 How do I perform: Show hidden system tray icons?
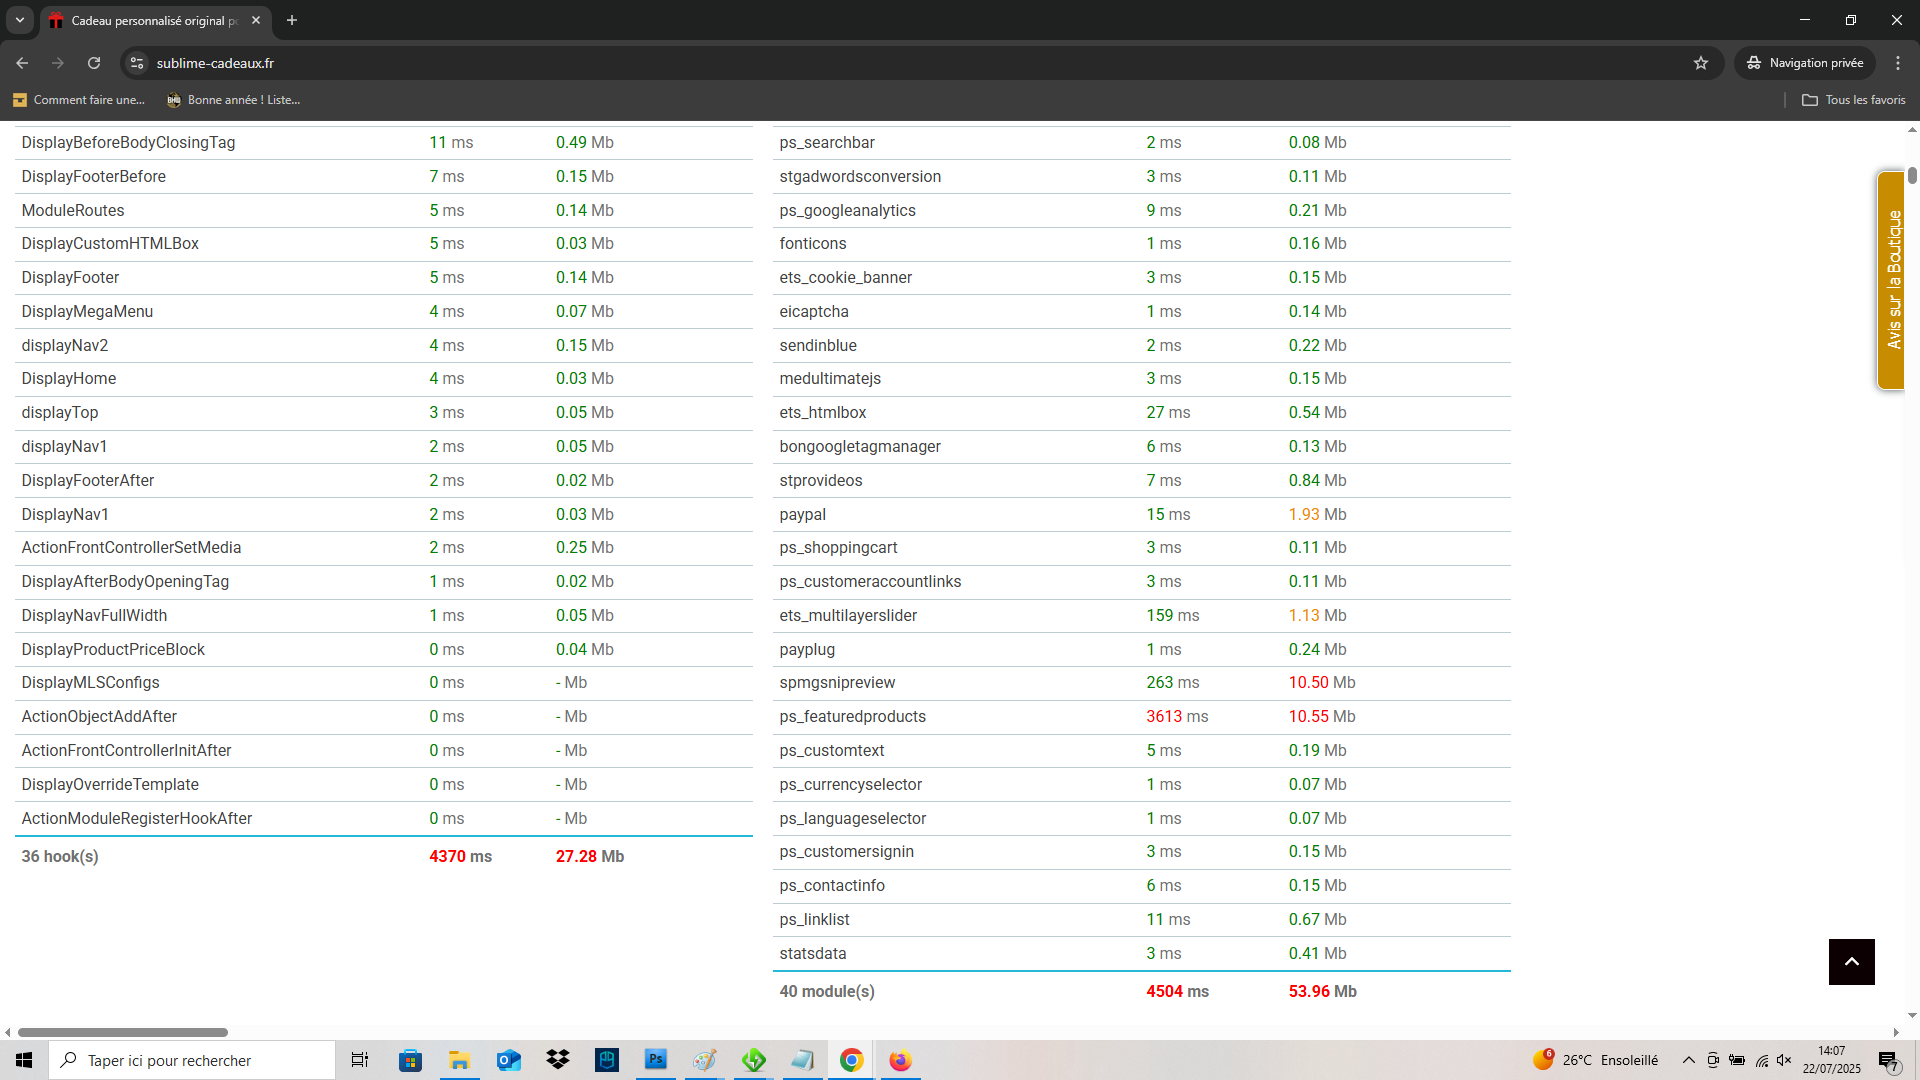(1689, 1060)
